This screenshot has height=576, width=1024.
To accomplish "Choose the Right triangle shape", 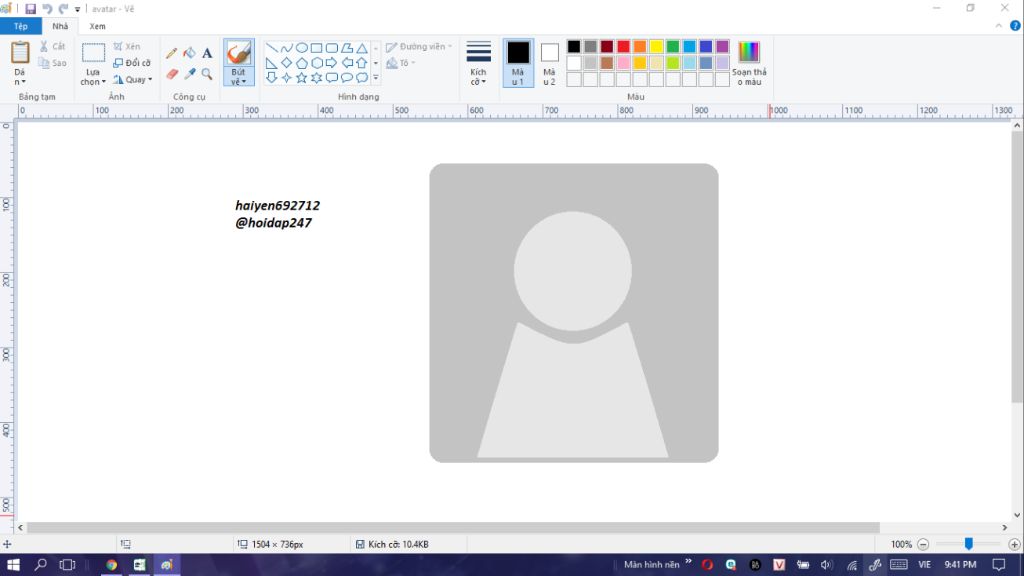I will pos(272,63).
